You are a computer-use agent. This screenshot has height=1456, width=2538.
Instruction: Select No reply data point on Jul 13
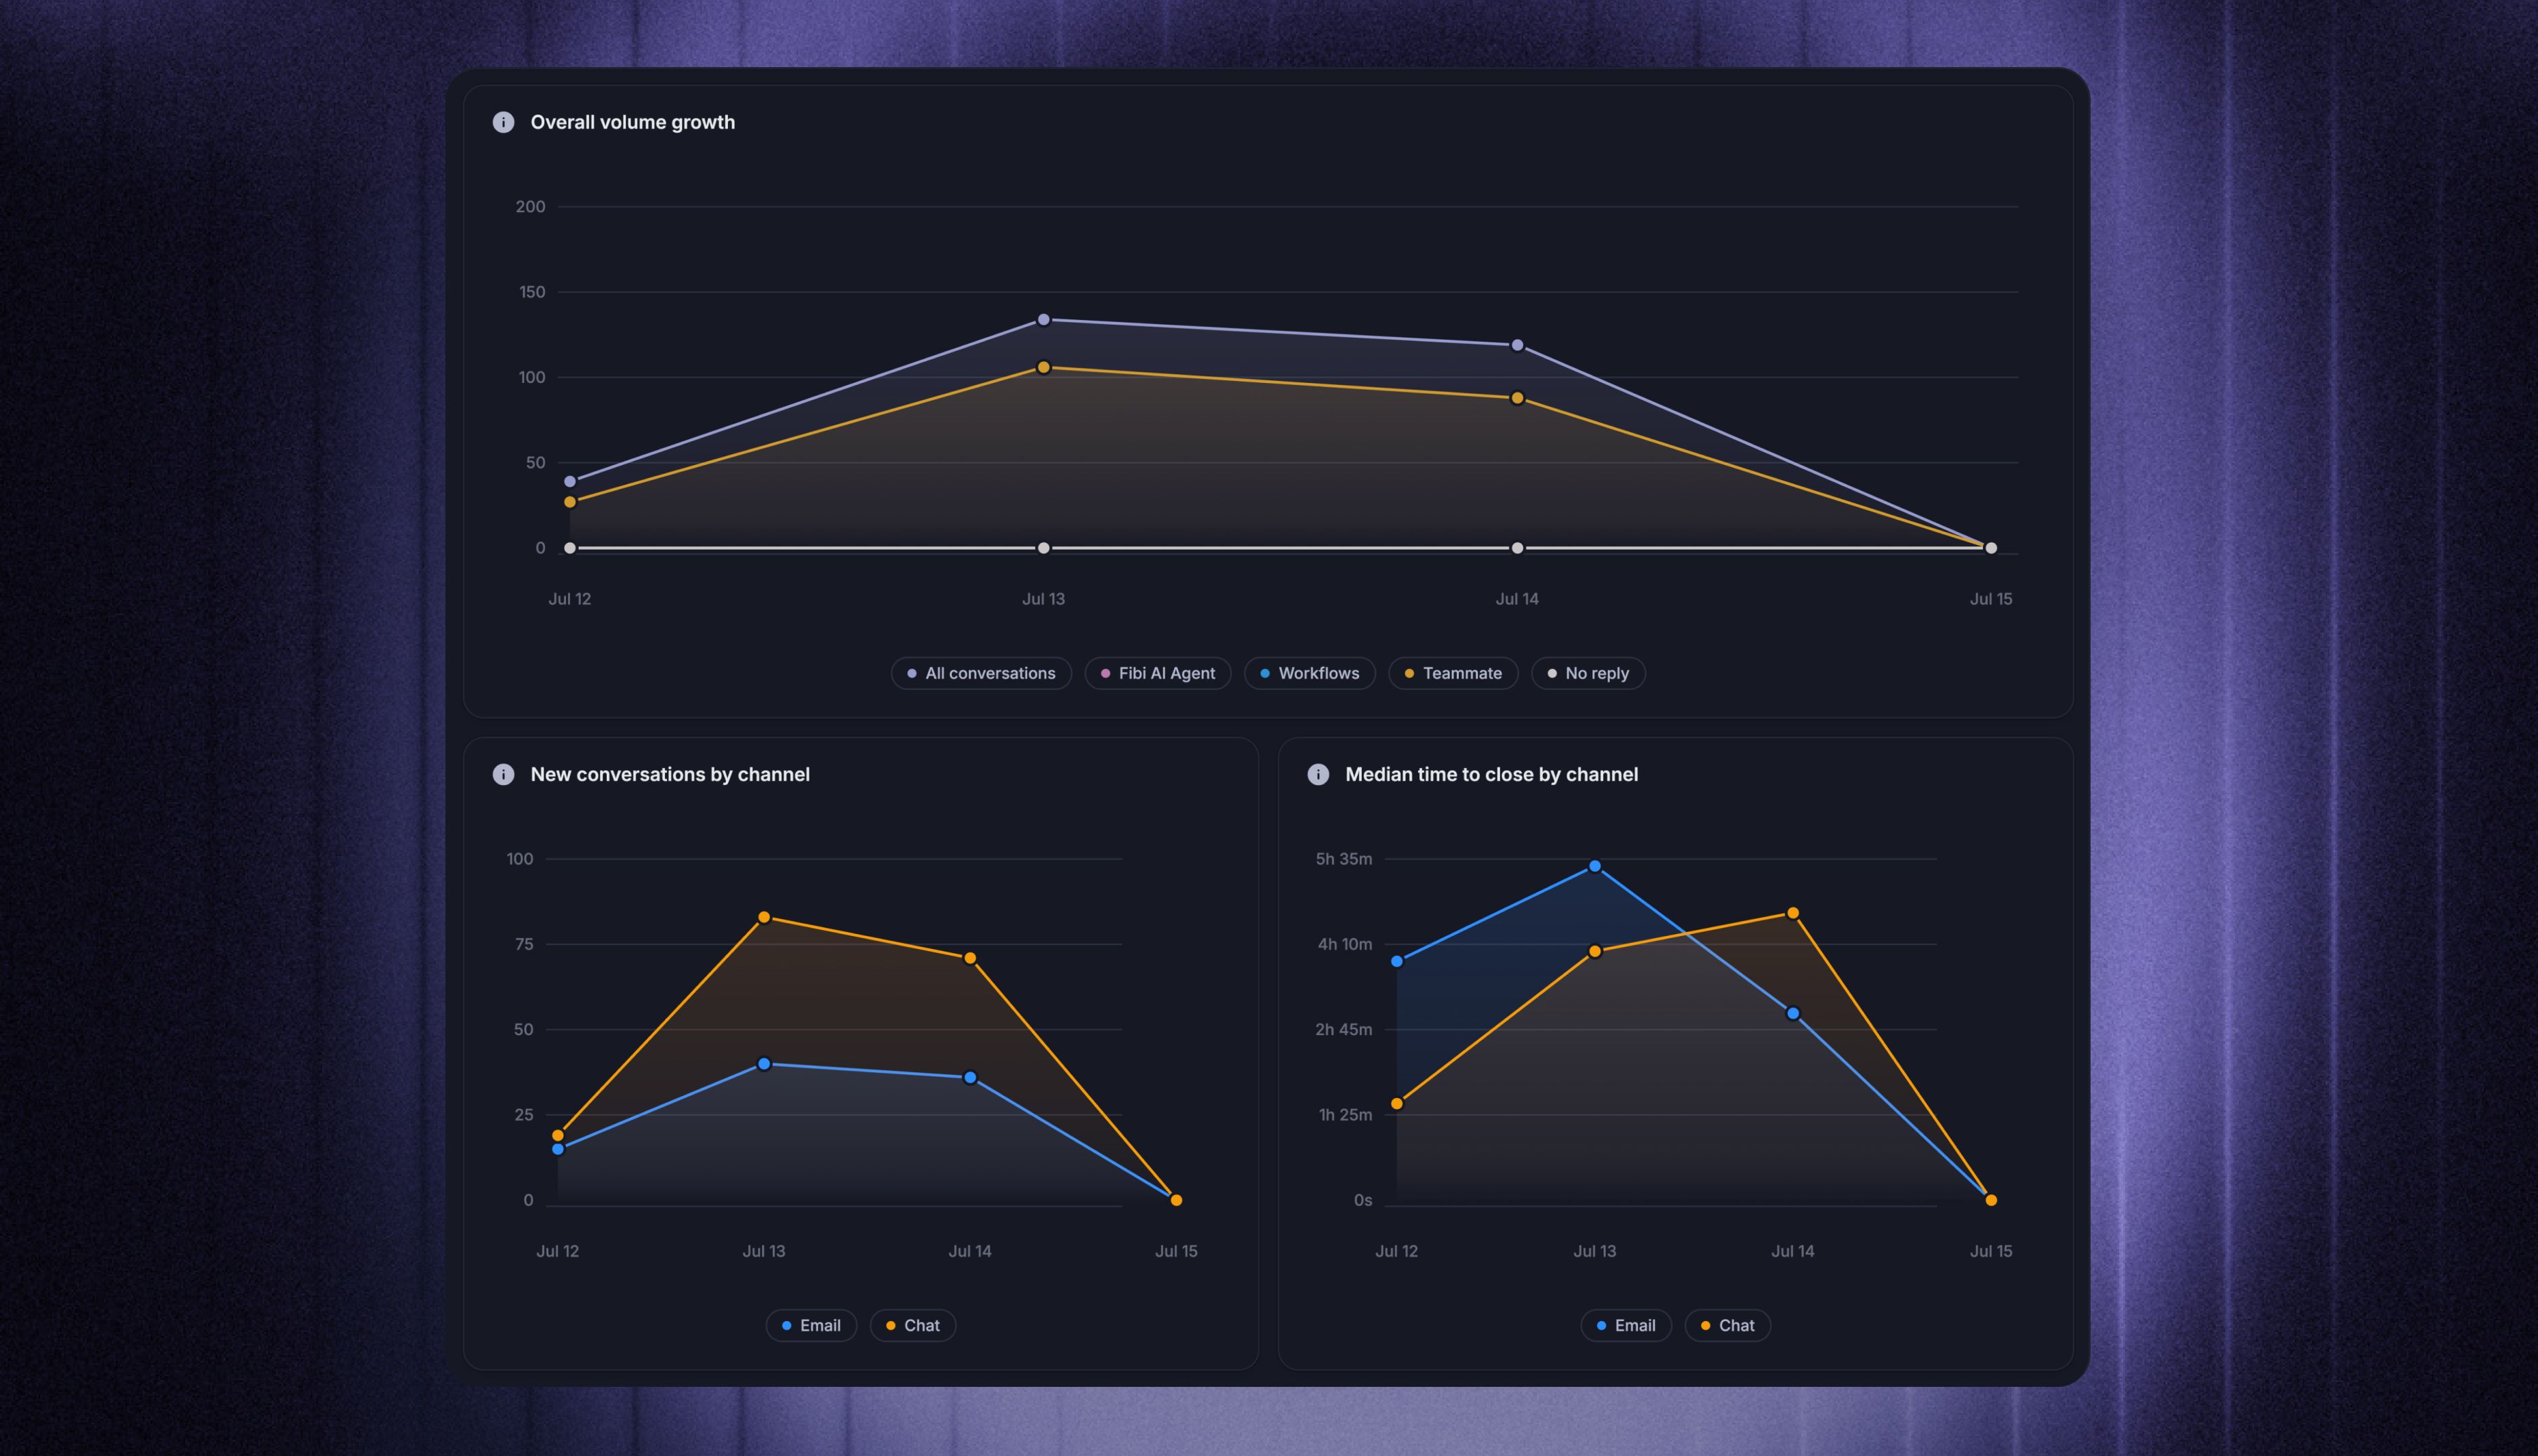click(1043, 548)
